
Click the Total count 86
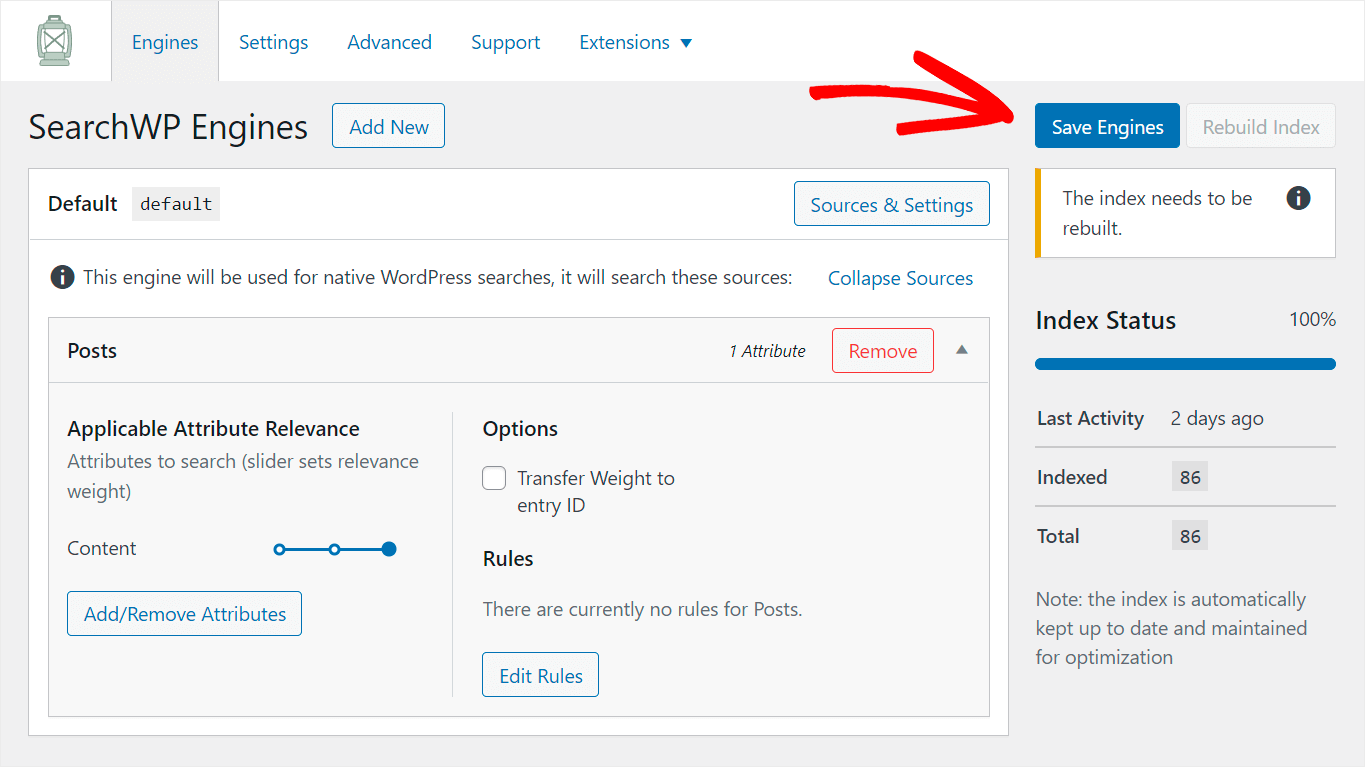click(1190, 536)
